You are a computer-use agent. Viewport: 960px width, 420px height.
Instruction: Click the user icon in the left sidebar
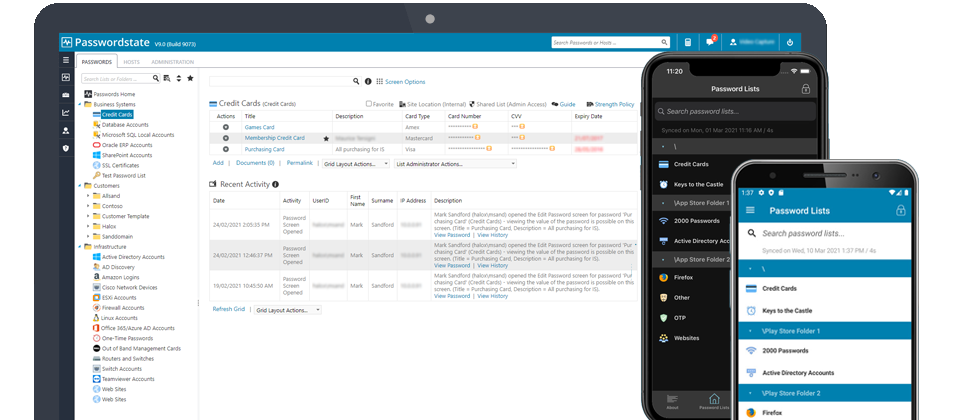66,130
